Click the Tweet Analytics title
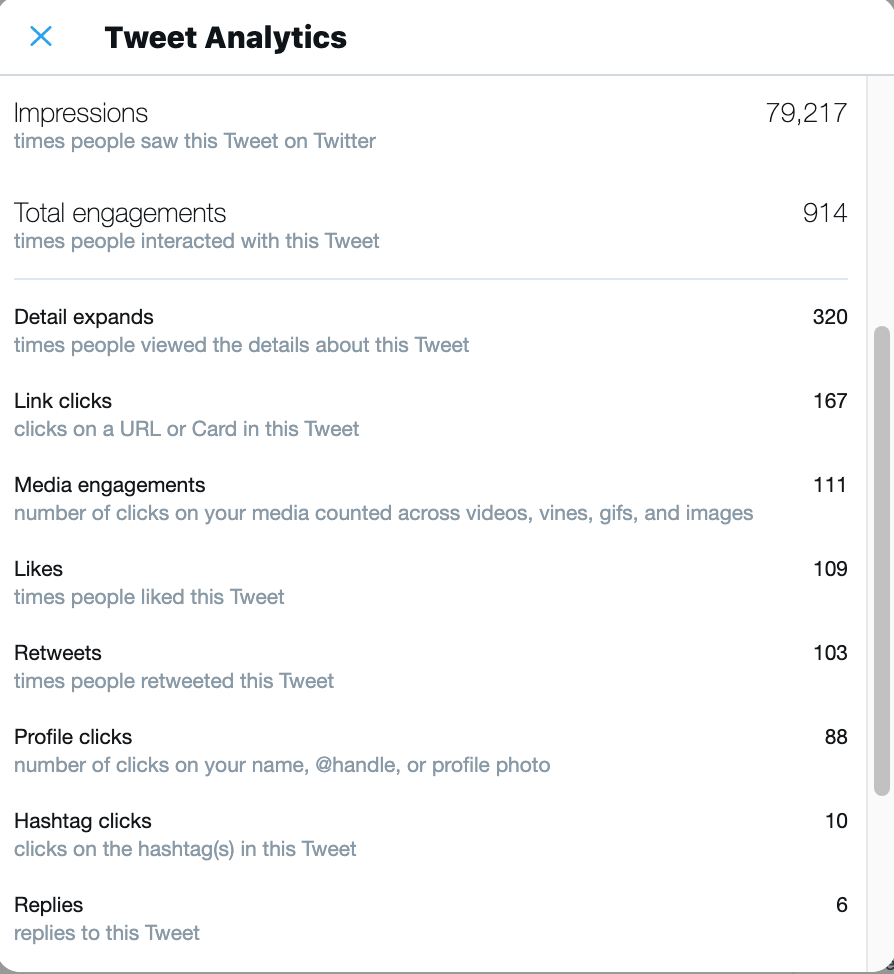The image size is (894, 974). pyautogui.click(x=225, y=38)
